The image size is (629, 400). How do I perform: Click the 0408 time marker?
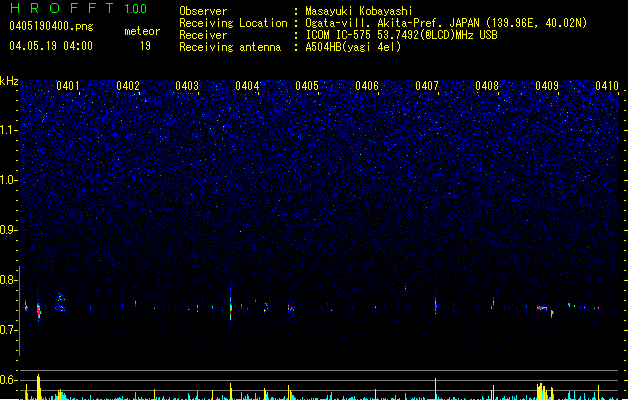[x=487, y=86]
